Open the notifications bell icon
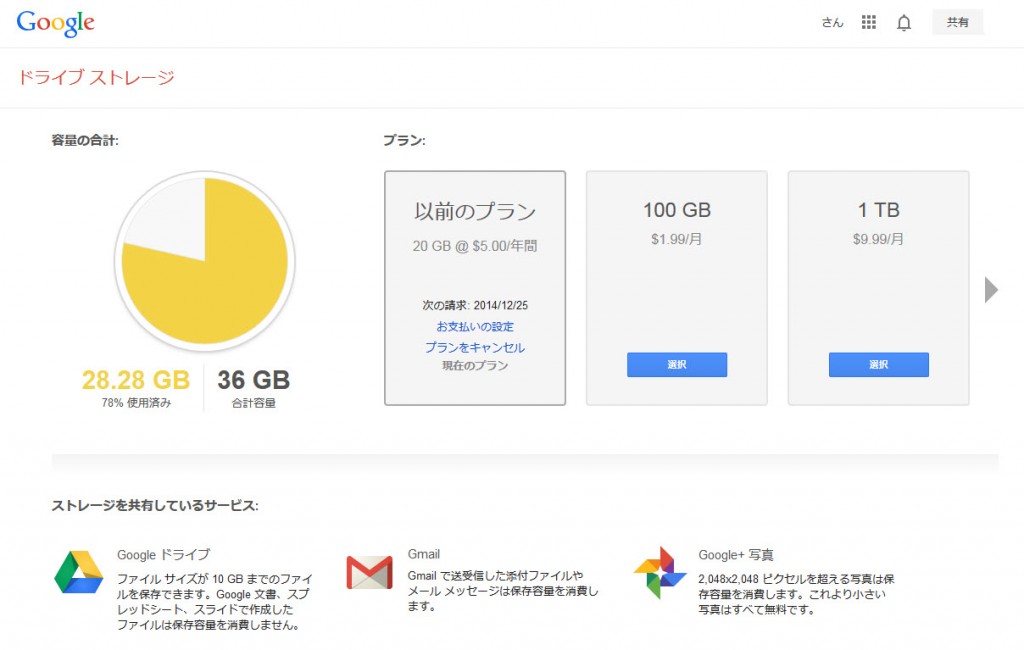This screenshot has height=650, width=1024. [904, 23]
